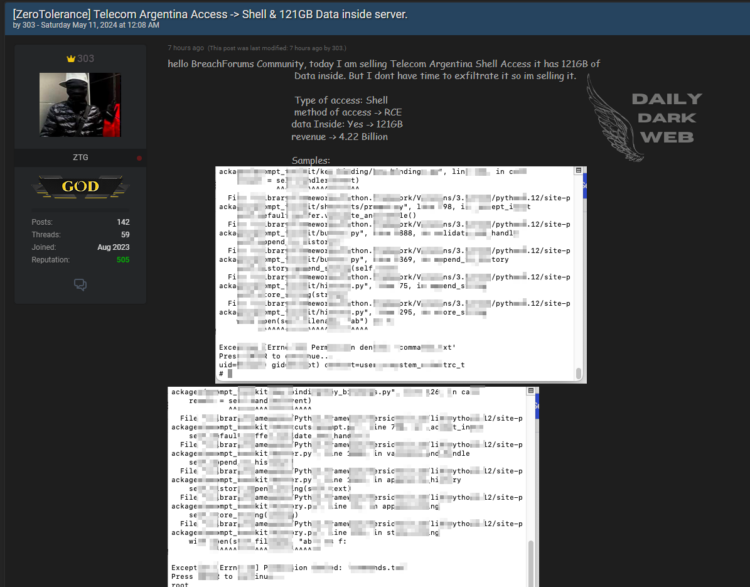Click the first terminal's scrollbar thumb
Image resolution: width=750 pixels, height=587 pixels.
(578, 373)
